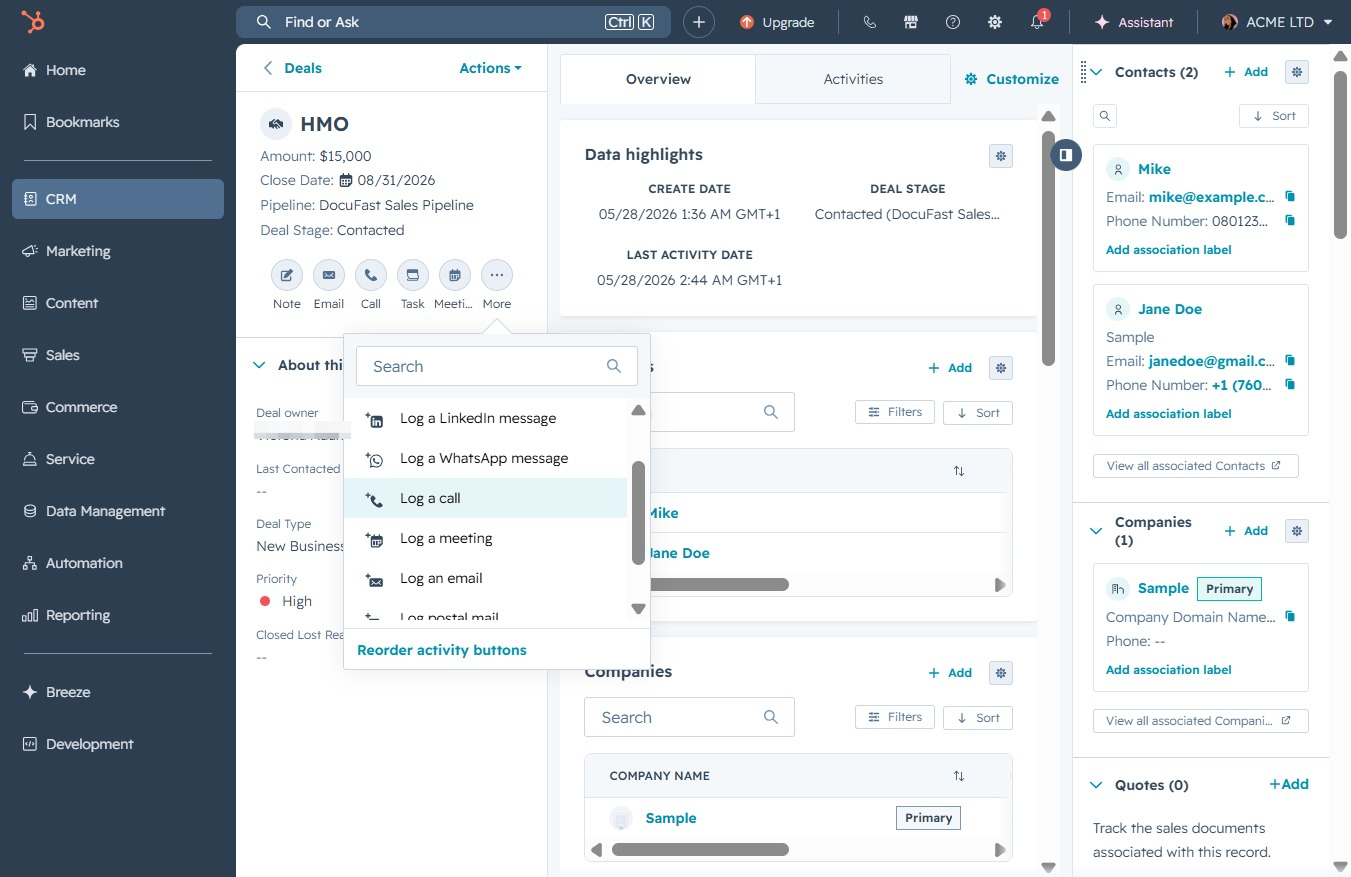Image resolution: width=1351 pixels, height=877 pixels.
Task: Copy Jane Doe's phone number
Action: point(1290,385)
